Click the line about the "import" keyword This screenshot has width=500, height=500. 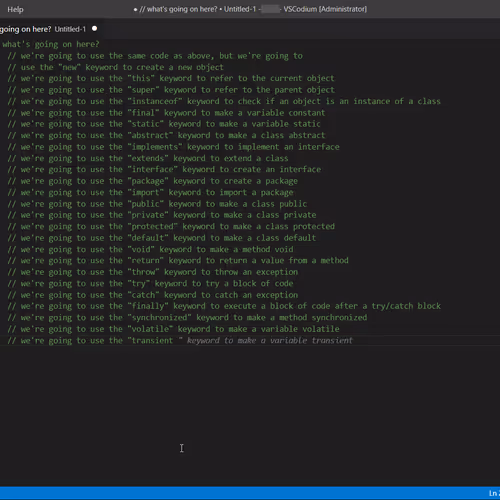pos(150,192)
